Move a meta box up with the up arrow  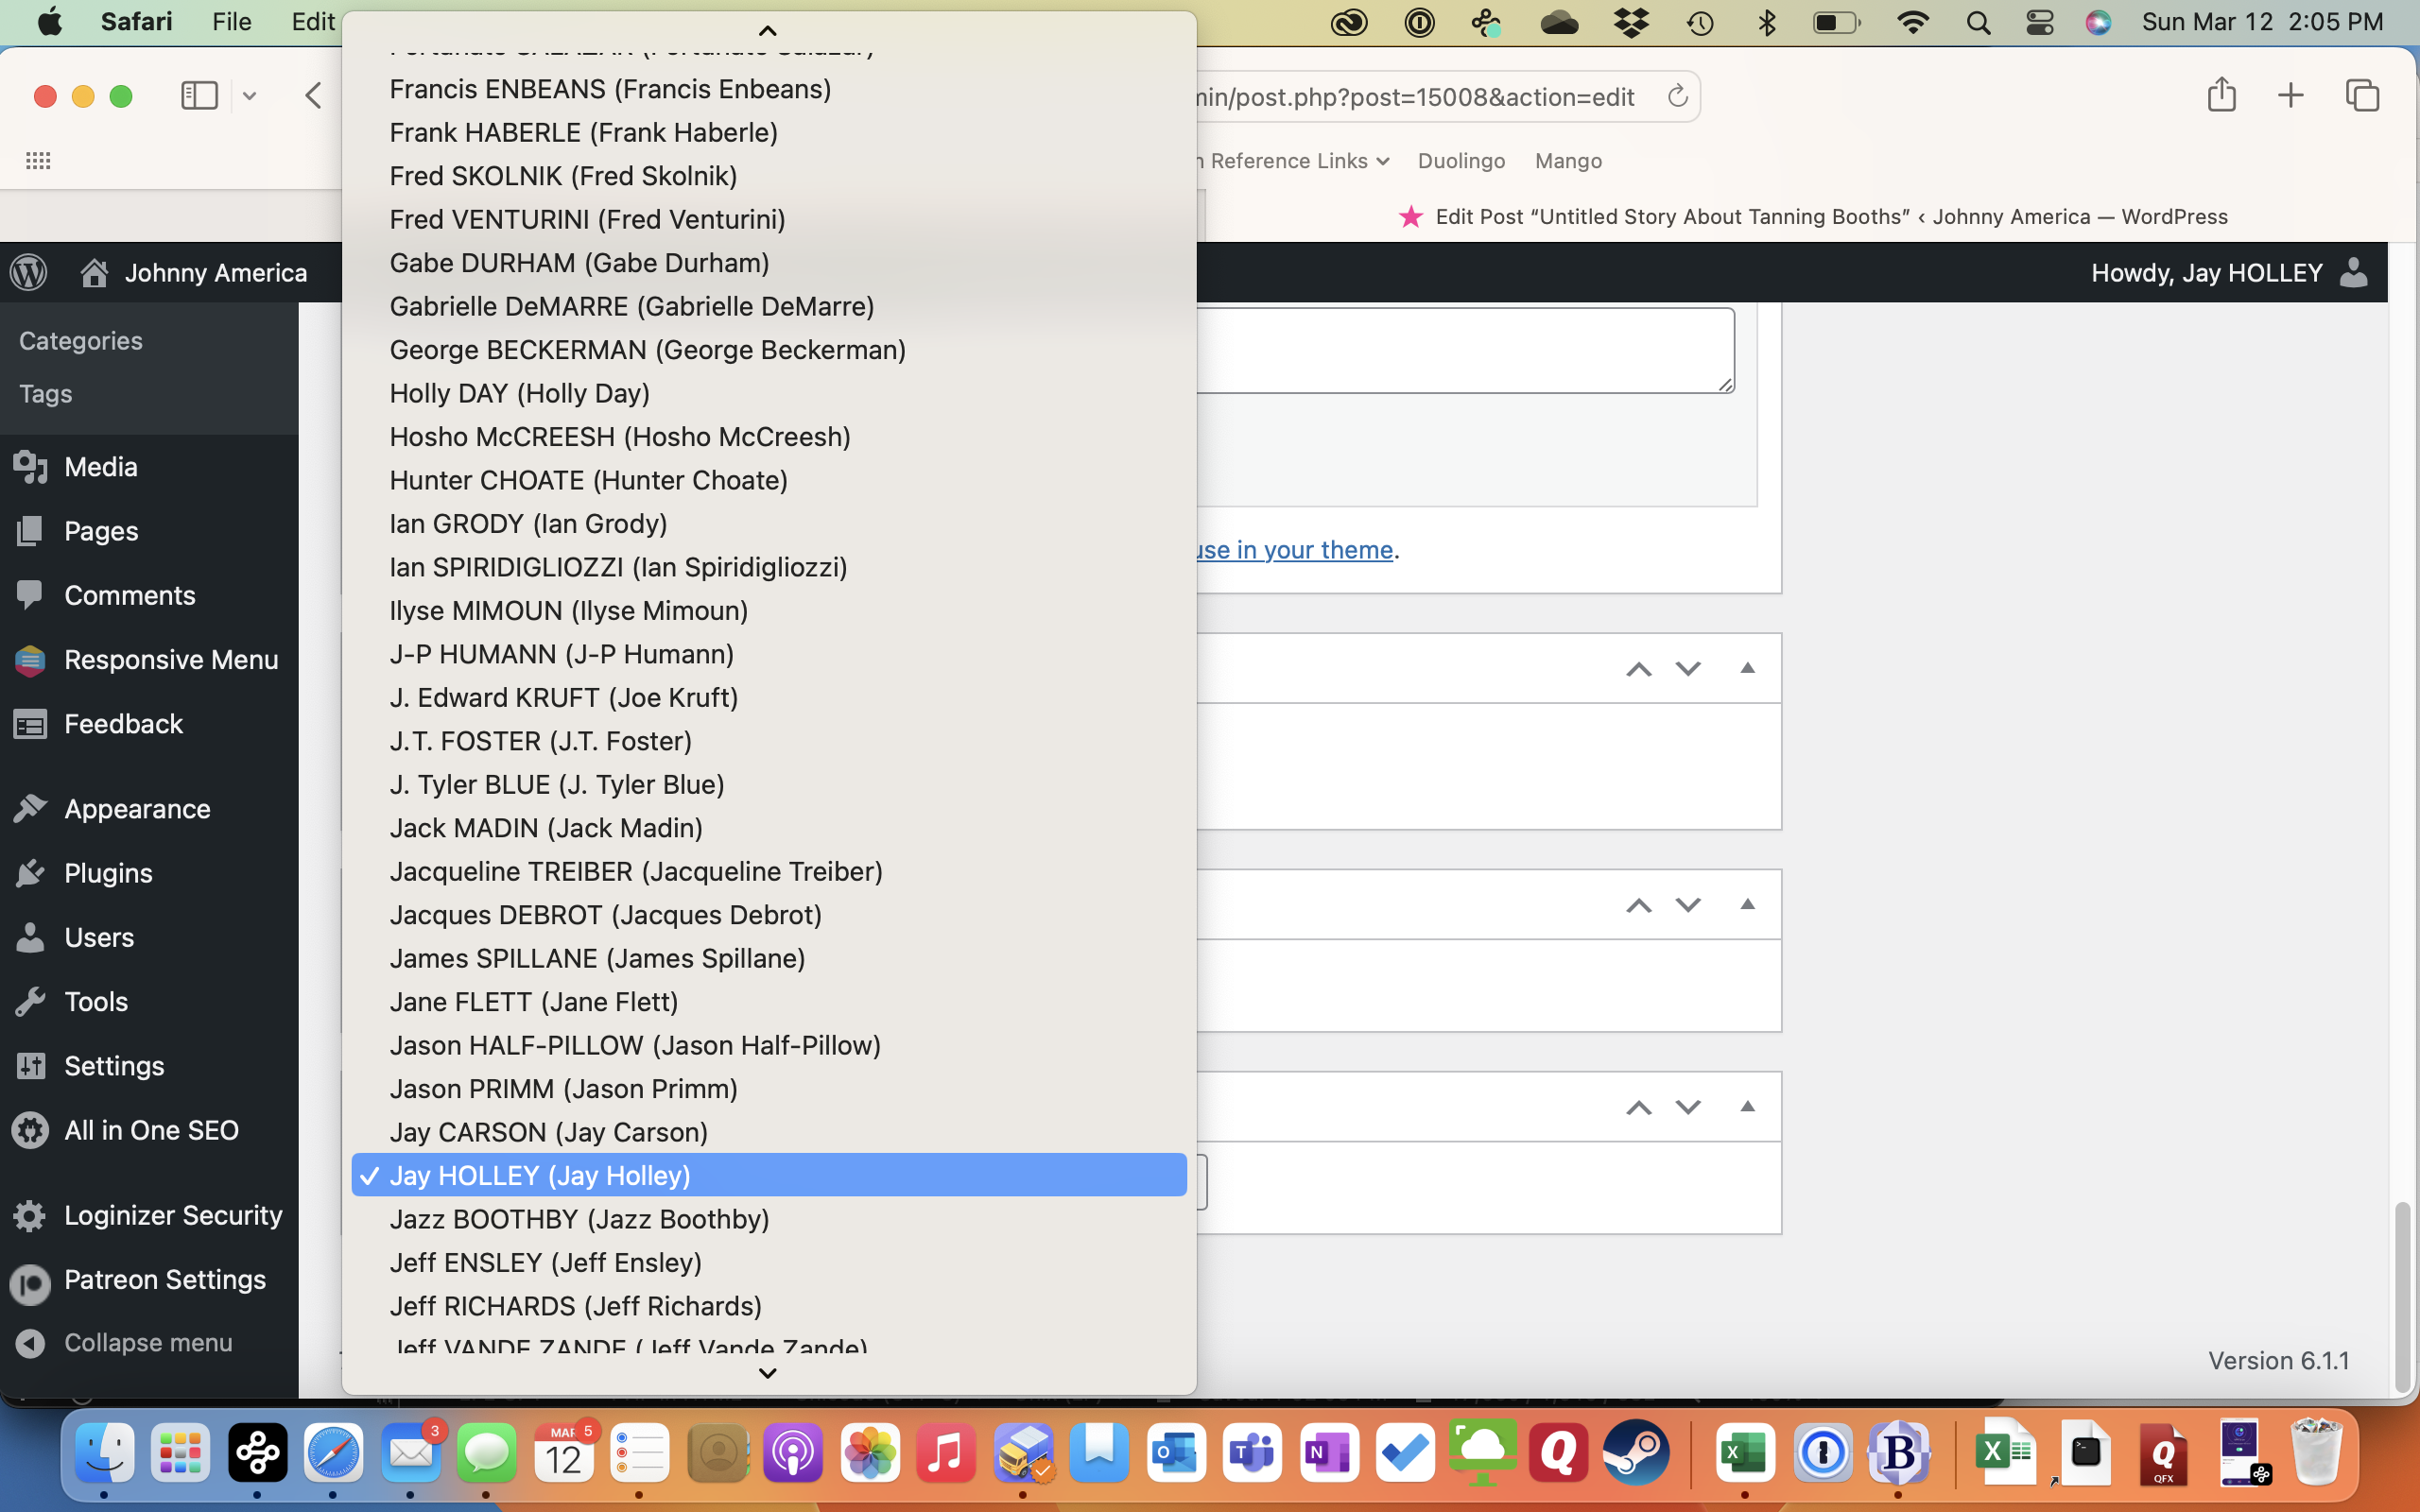coord(1638,668)
